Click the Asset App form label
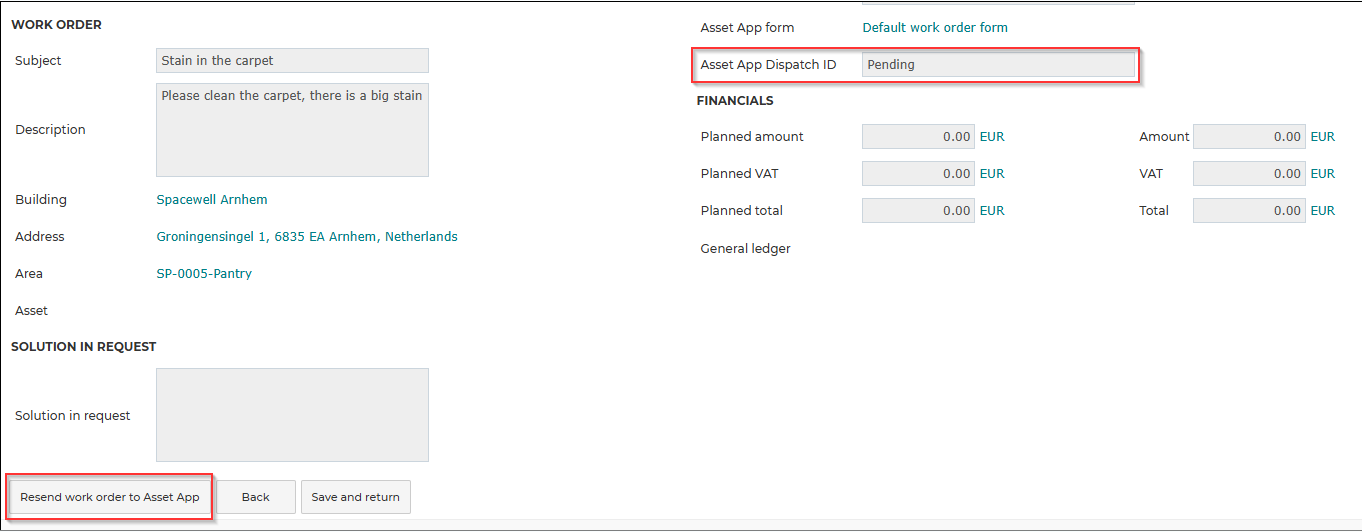The height and width of the screenshot is (532, 1362). [x=748, y=28]
